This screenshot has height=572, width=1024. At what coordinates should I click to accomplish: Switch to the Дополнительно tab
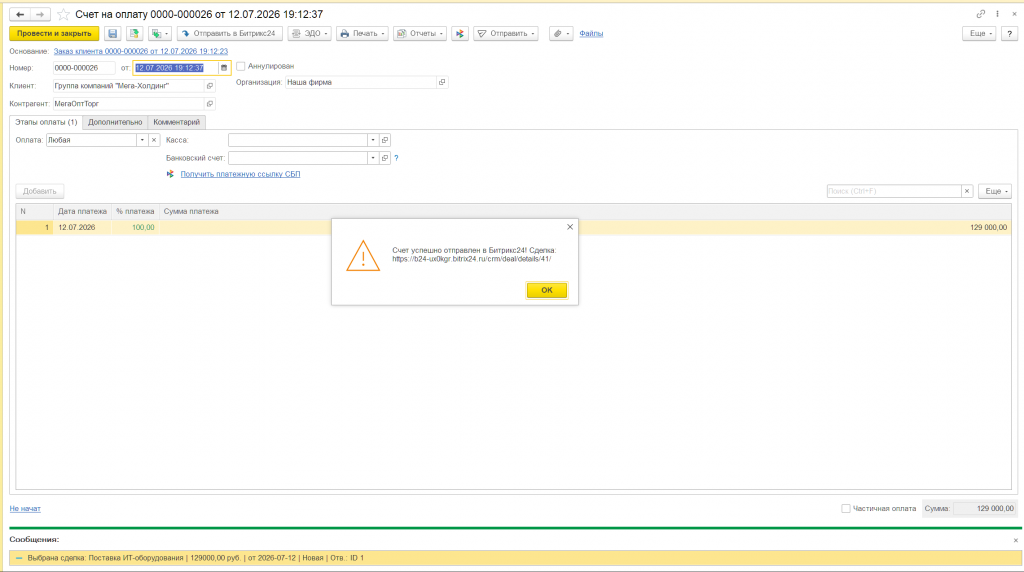(115, 122)
